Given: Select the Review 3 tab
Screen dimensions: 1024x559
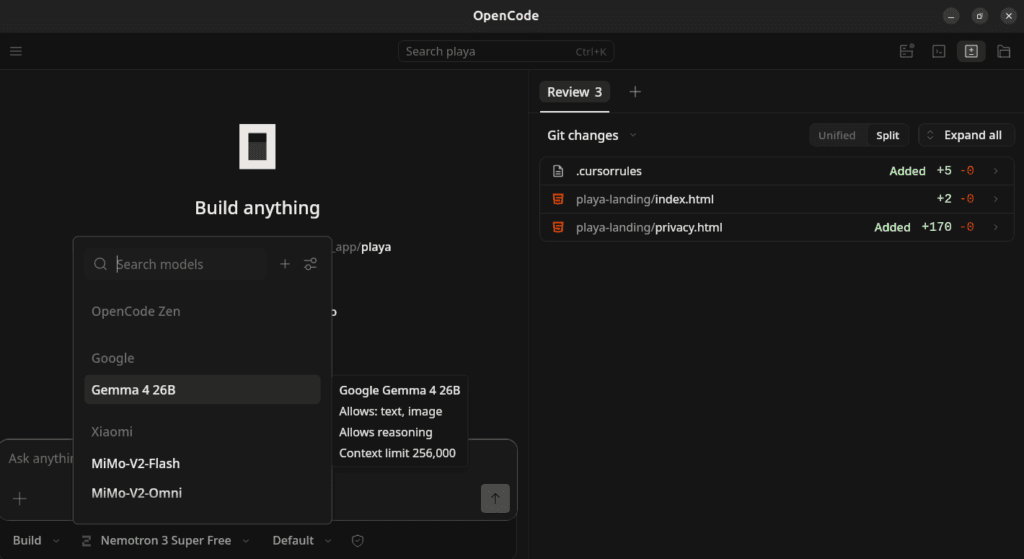Looking at the screenshot, I should pyautogui.click(x=575, y=92).
